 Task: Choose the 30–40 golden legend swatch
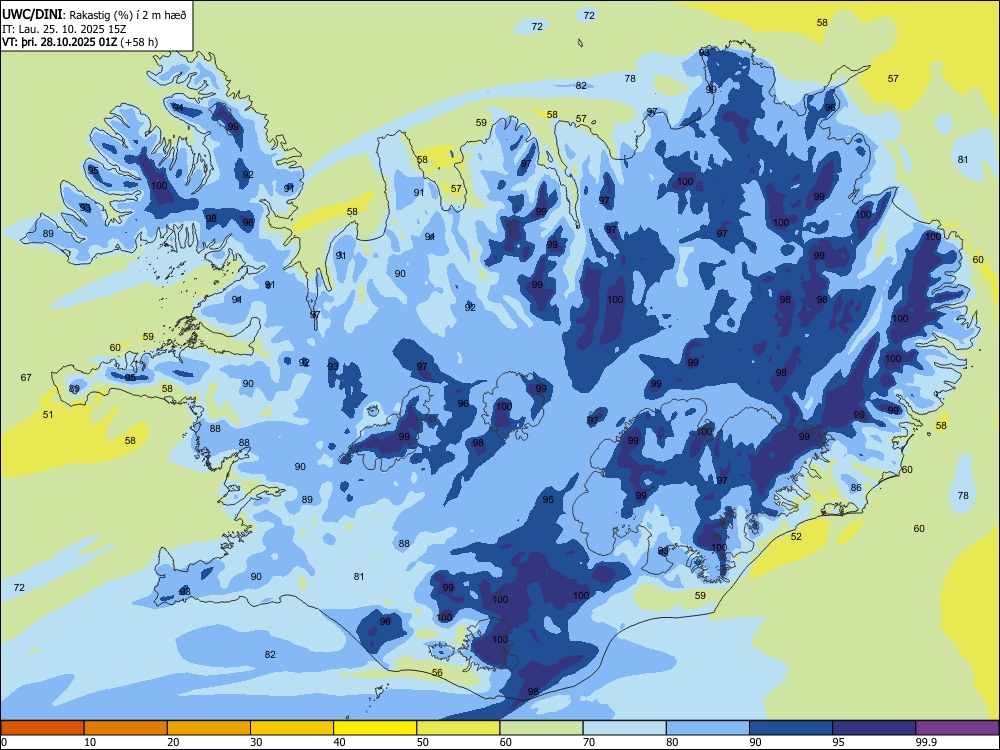[292, 728]
